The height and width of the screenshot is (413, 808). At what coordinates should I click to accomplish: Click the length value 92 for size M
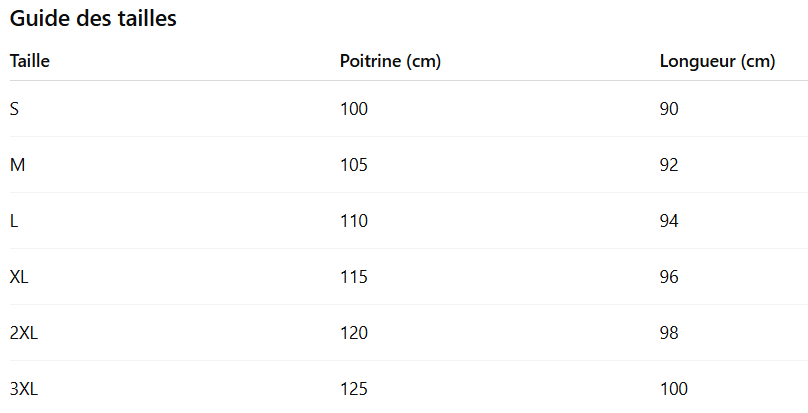coord(669,164)
